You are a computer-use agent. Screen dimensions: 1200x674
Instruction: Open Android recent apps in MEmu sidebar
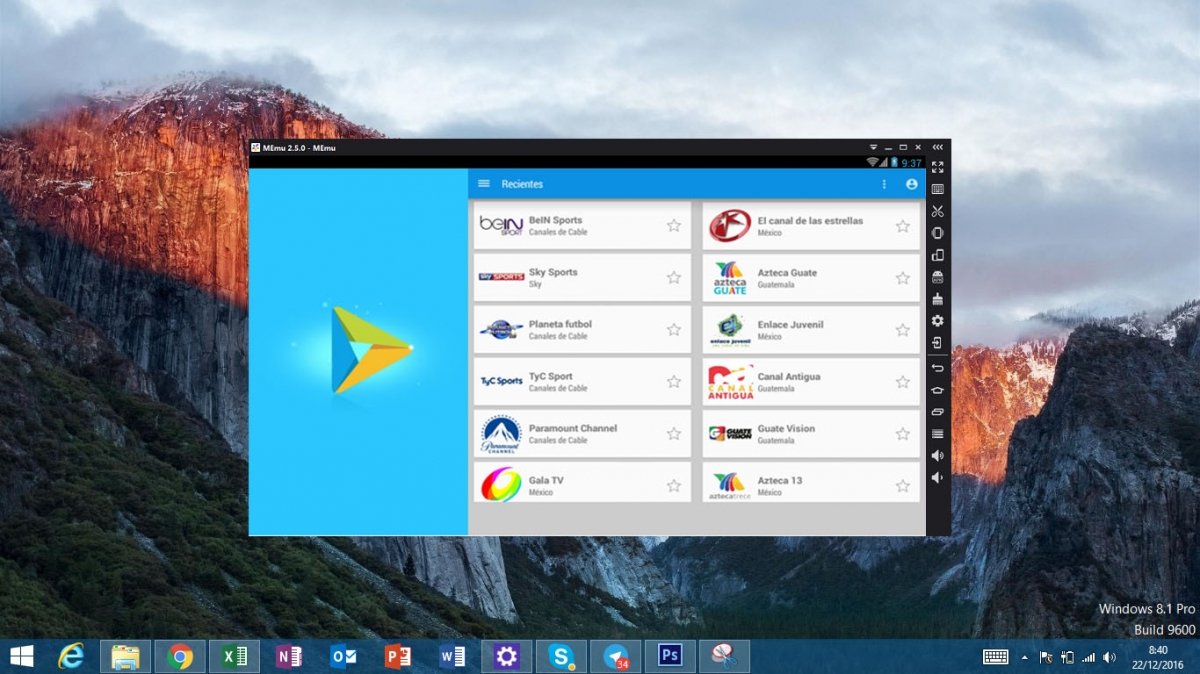click(x=937, y=412)
